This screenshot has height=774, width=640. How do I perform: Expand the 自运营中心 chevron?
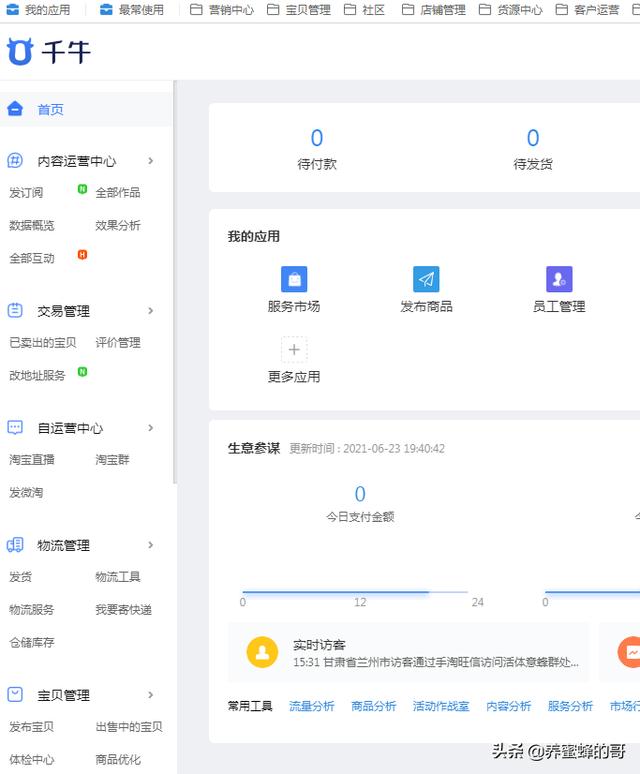151,428
